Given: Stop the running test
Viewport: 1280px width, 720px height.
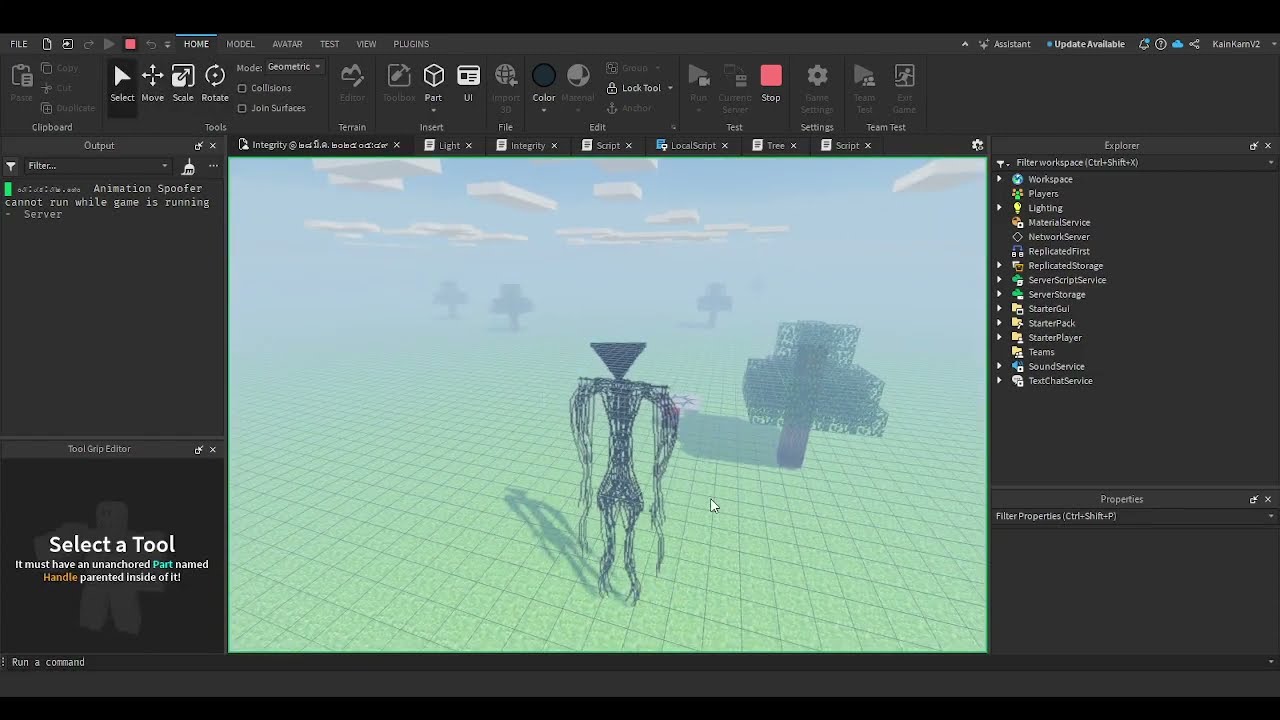Looking at the screenshot, I should [771, 83].
